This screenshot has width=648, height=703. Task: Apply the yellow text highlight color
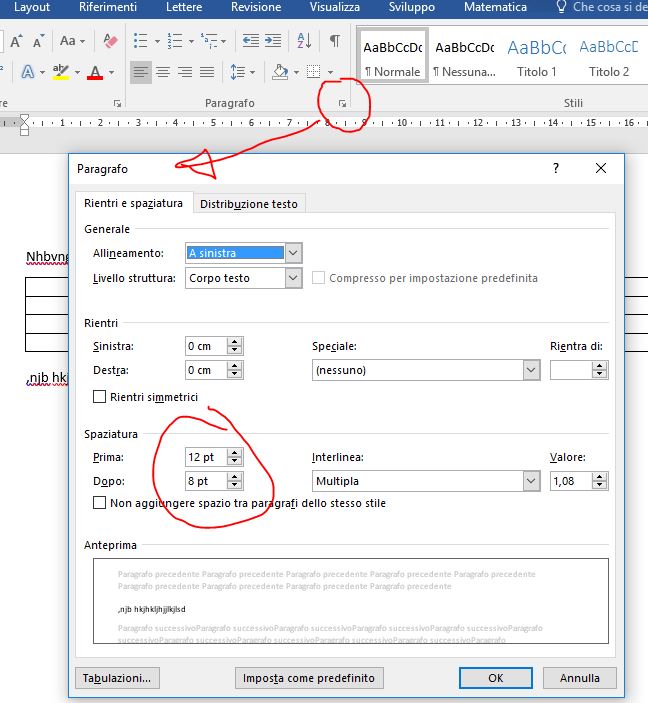click(61, 72)
